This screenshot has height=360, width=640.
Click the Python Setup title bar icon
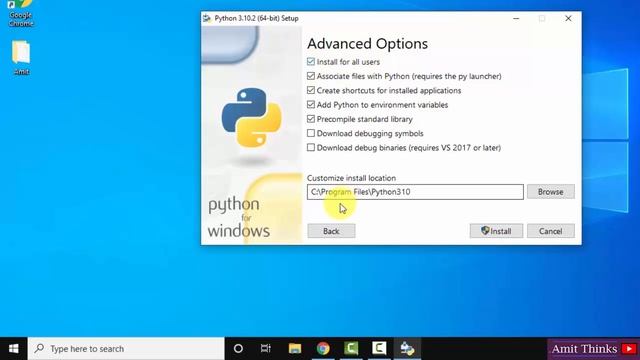click(x=207, y=18)
